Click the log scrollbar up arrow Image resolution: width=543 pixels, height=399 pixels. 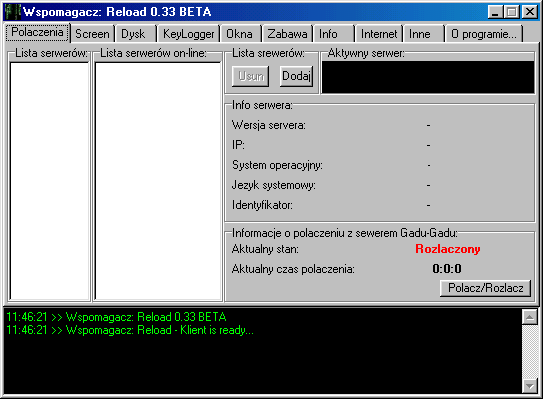click(529, 317)
